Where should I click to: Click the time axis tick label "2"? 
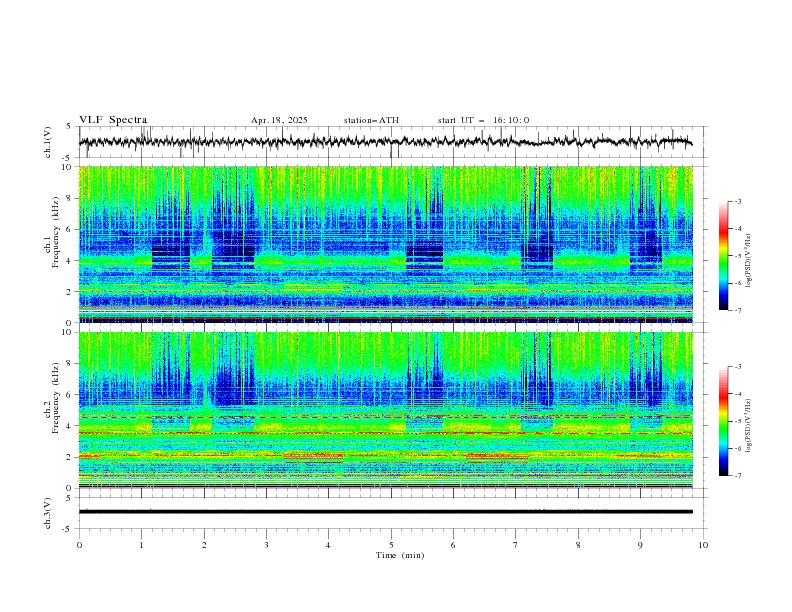tap(204, 545)
